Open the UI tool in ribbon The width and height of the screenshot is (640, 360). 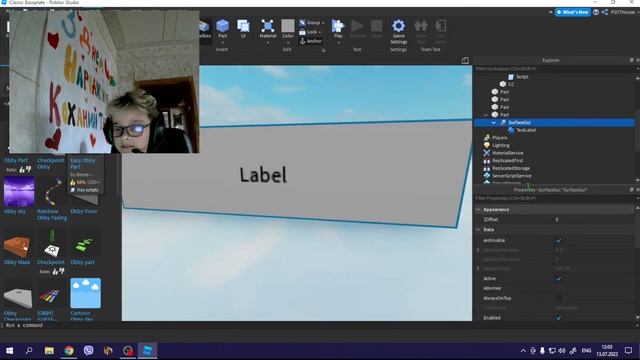point(243,29)
